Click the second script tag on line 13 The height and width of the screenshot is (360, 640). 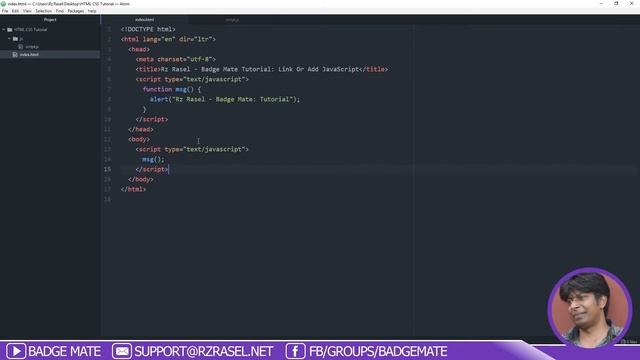click(x=192, y=149)
